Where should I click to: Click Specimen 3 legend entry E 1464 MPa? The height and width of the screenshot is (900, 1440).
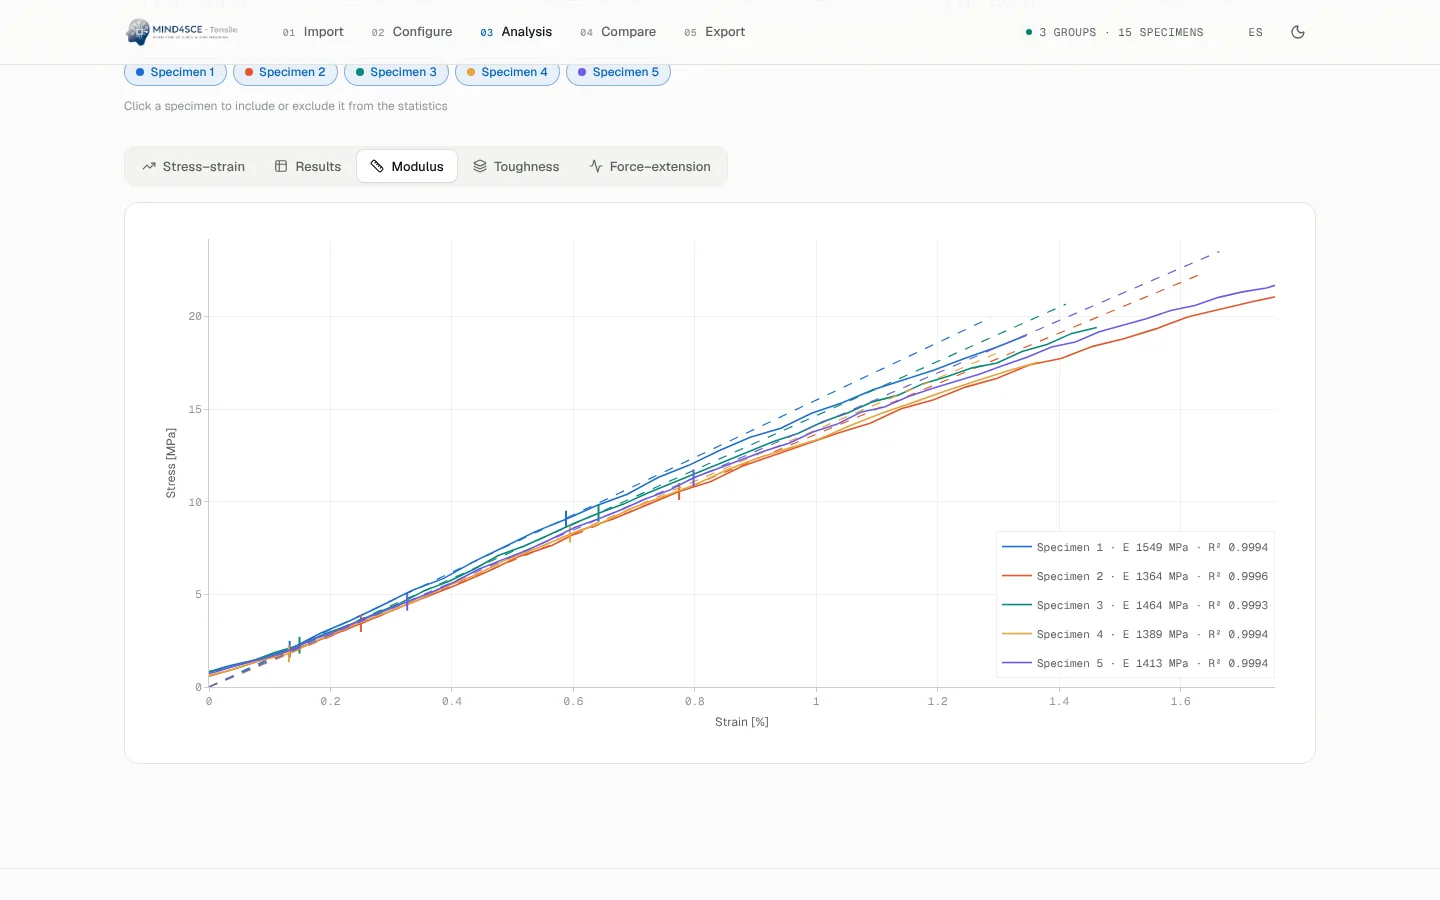[1135, 605]
